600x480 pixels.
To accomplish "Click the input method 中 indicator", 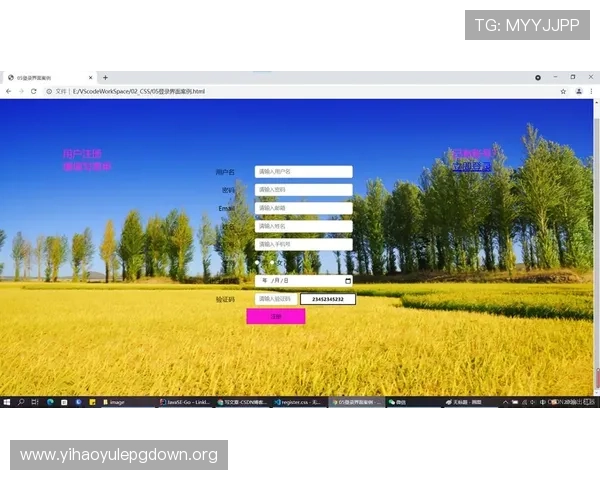I will 542,402.
